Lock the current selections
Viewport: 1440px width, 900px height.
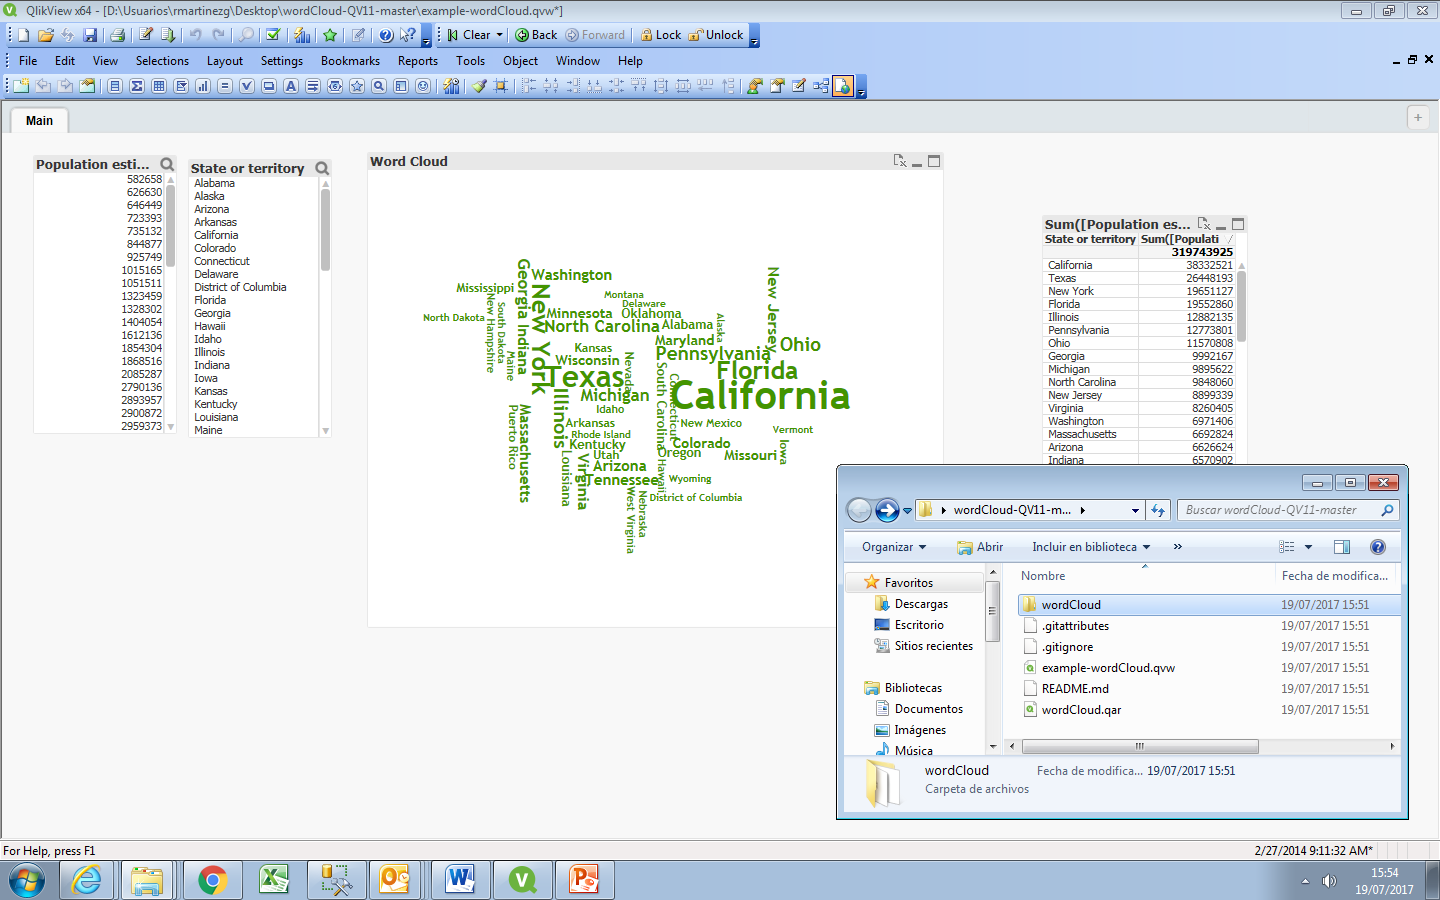(660, 35)
